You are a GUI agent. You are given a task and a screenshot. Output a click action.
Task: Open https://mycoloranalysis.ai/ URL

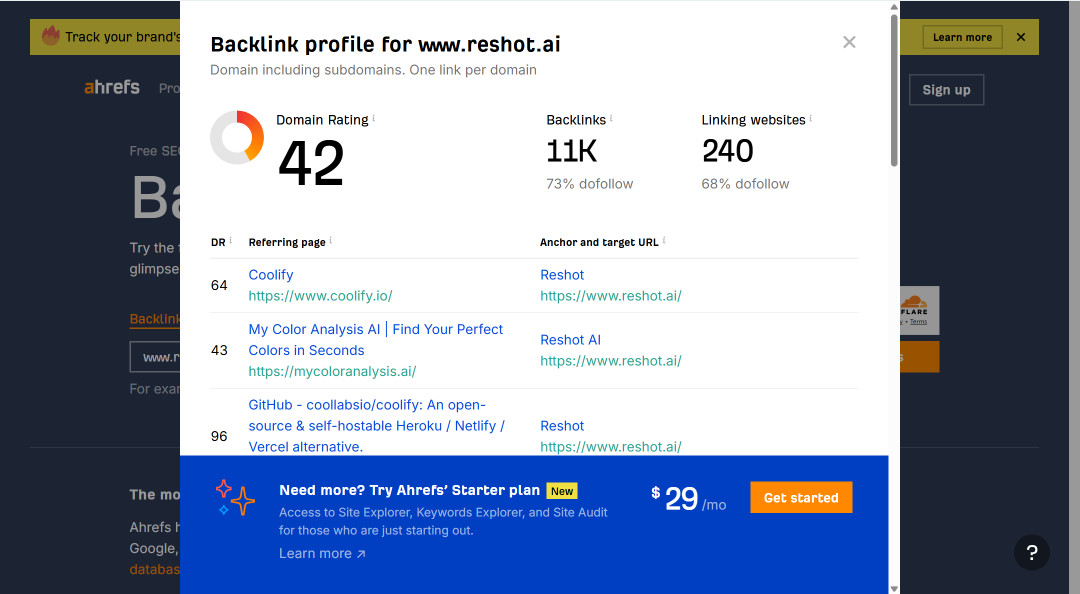(332, 371)
